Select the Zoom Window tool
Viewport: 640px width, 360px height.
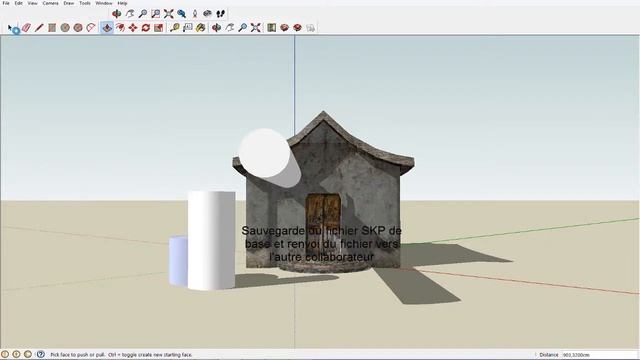(156, 14)
